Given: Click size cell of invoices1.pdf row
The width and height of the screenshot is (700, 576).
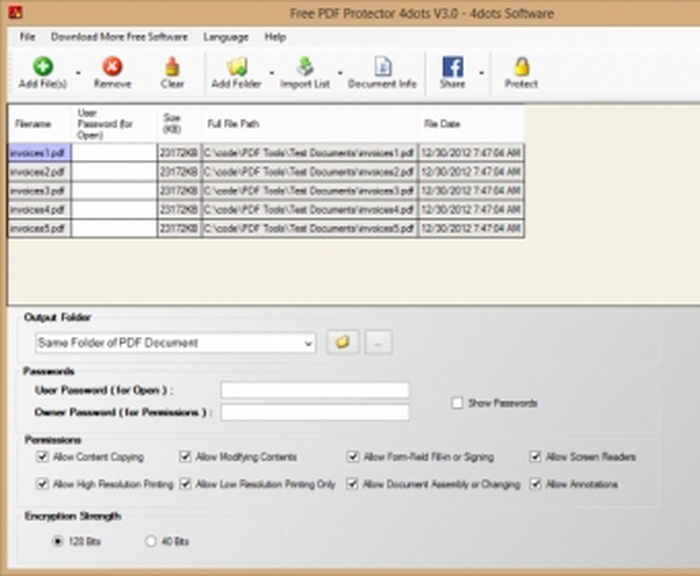Looking at the screenshot, I should (179, 153).
